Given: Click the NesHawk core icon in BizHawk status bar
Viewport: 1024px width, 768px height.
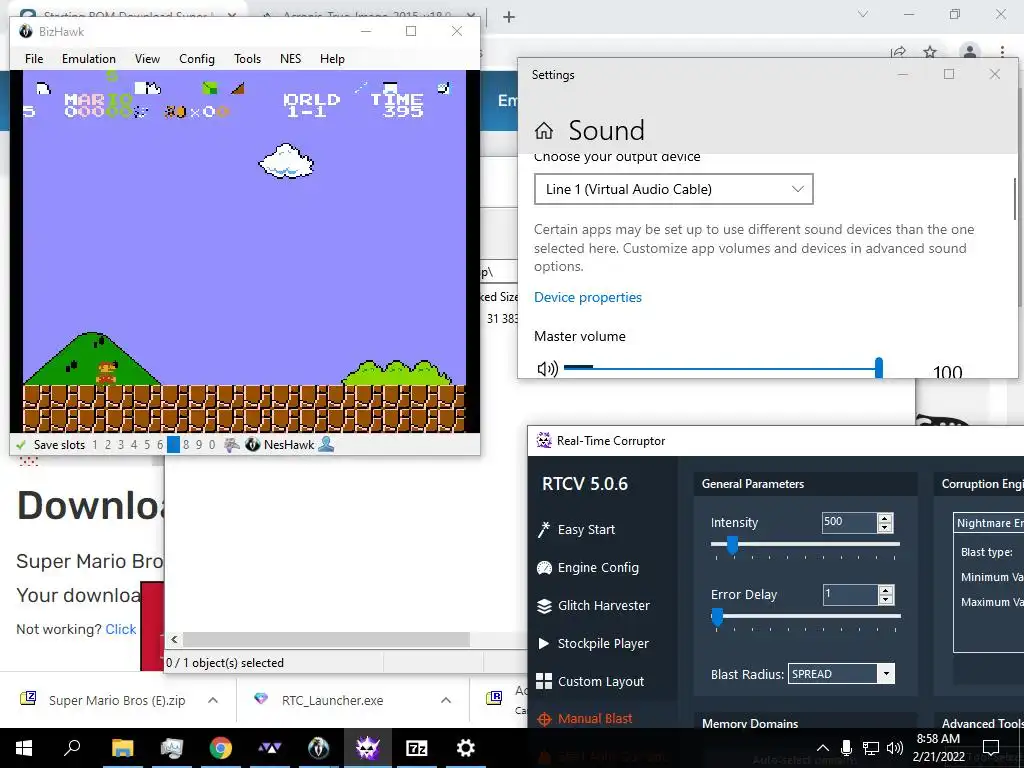Looking at the screenshot, I should click(x=253, y=445).
